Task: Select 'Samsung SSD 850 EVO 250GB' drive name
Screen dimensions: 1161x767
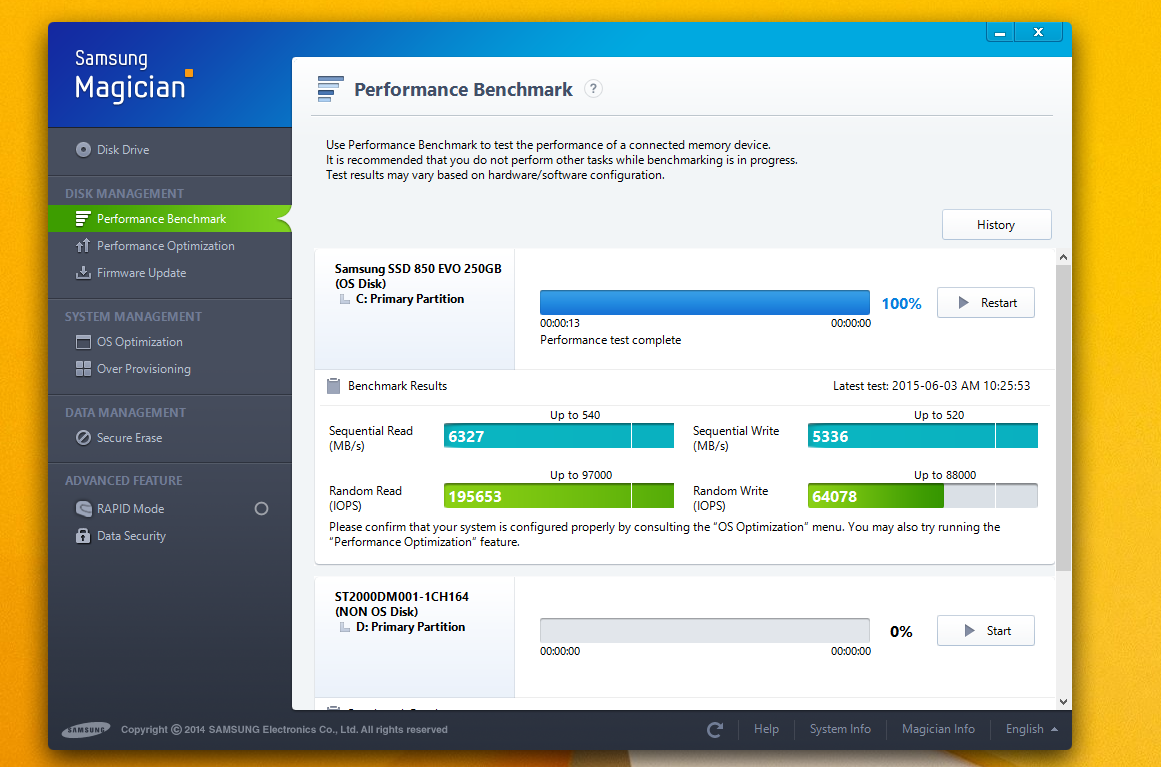Action: coord(418,269)
